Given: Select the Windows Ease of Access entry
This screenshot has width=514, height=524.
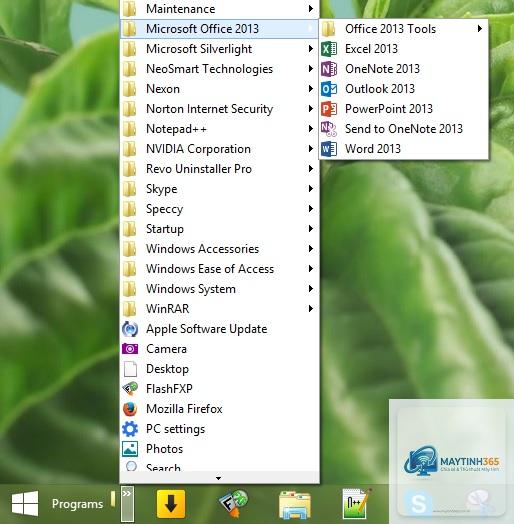Looking at the screenshot, I should pos(219,269).
